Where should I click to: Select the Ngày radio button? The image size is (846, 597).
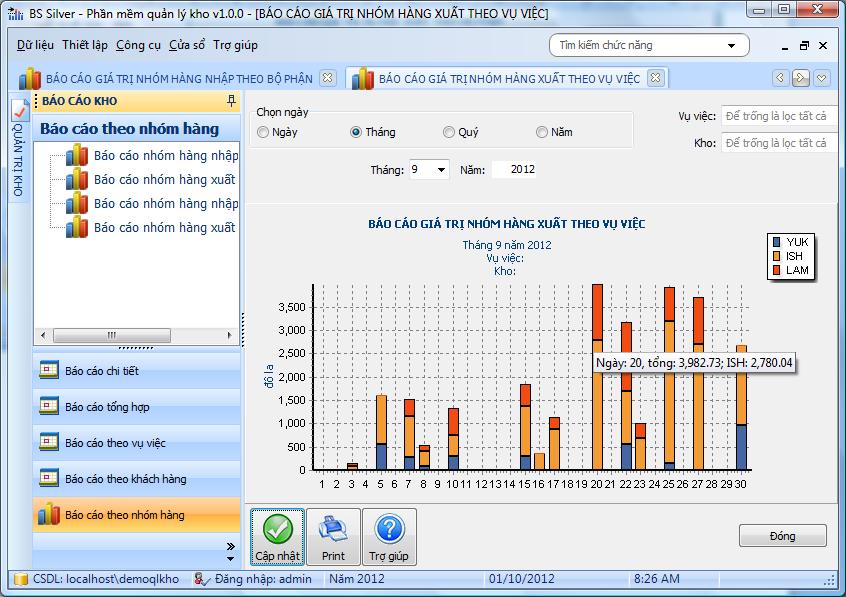(x=263, y=132)
